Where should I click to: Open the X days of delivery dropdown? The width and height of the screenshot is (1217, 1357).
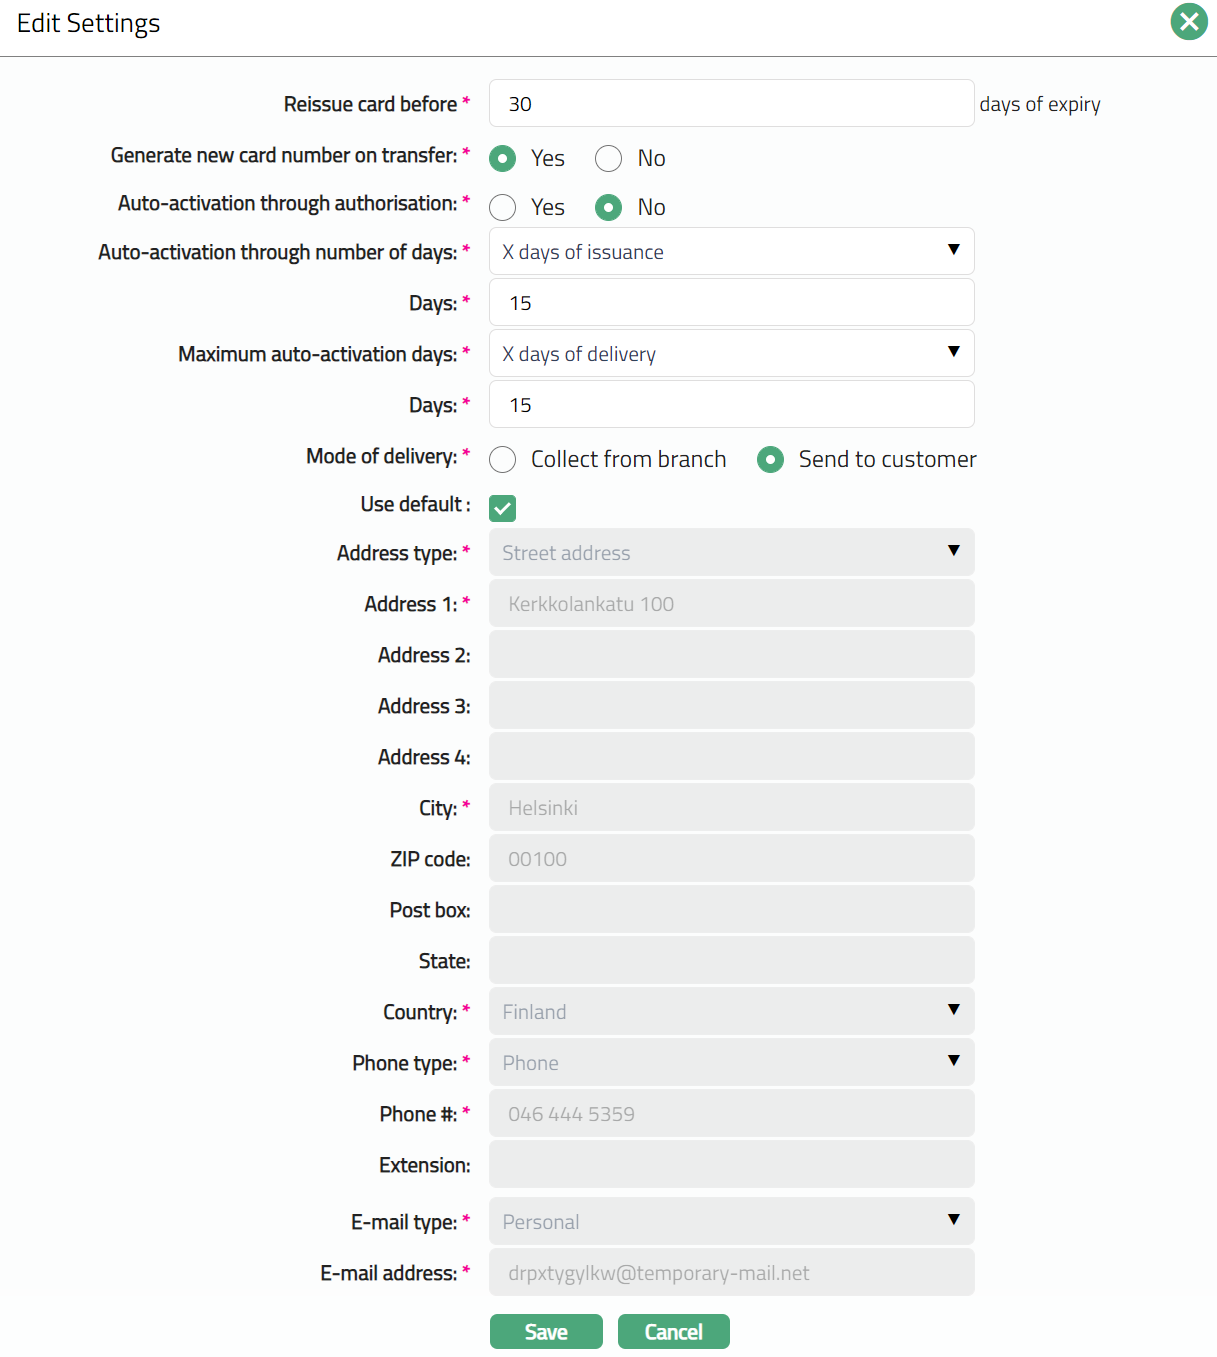731,353
